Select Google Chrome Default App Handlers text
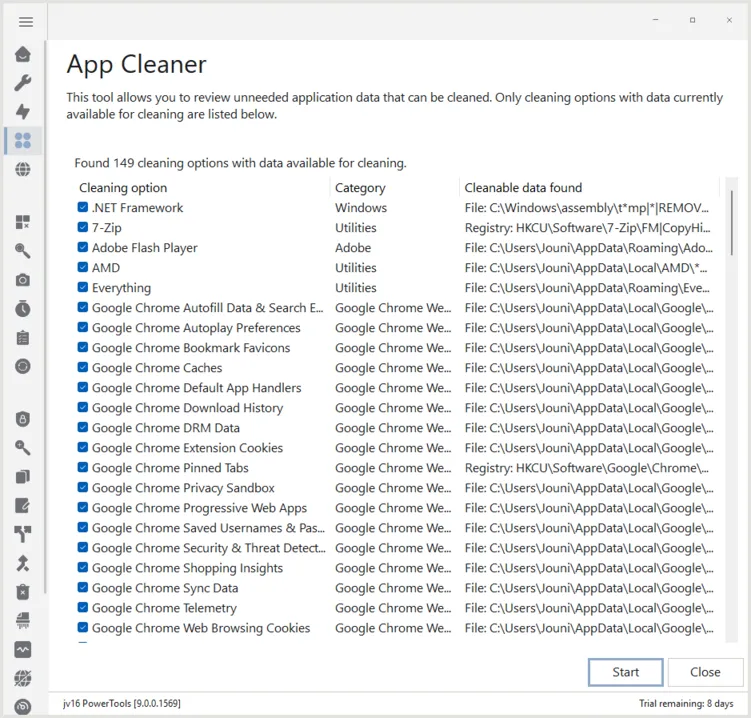Viewport: 751px width, 718px height. click(x=196, y=388)
